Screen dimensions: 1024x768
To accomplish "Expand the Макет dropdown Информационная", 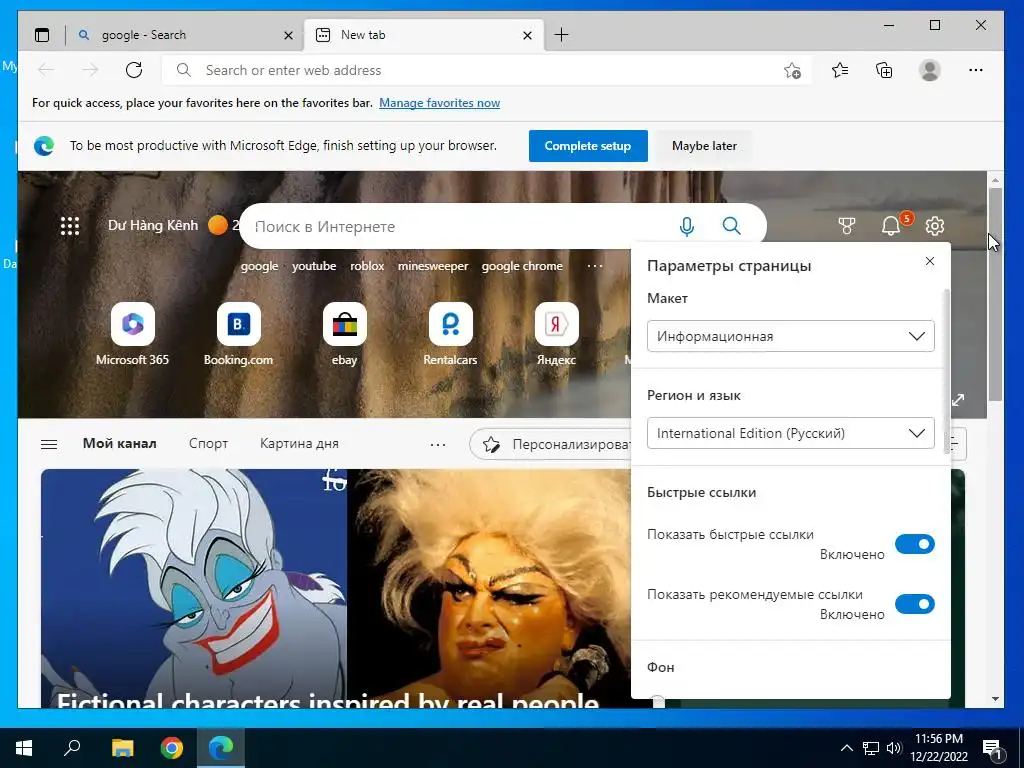I will [790, 336].
